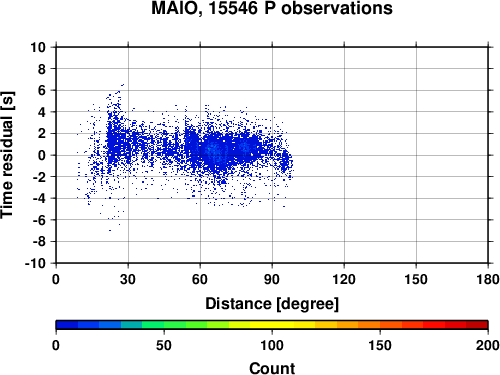Click the small data cluster near 95 degrees
Viewport: 500px width, 375px height.
285,161
